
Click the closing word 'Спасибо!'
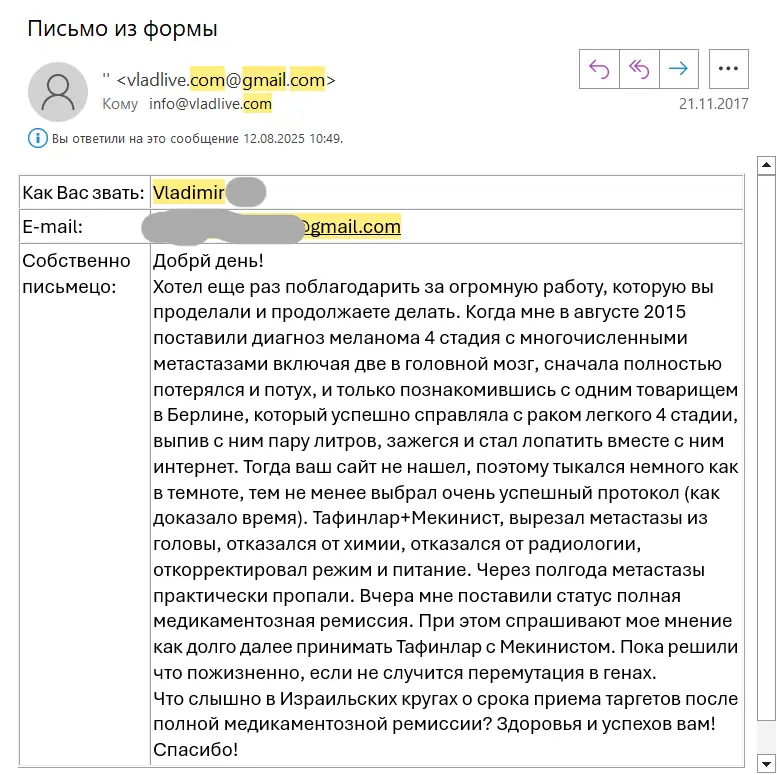(196, 750)
